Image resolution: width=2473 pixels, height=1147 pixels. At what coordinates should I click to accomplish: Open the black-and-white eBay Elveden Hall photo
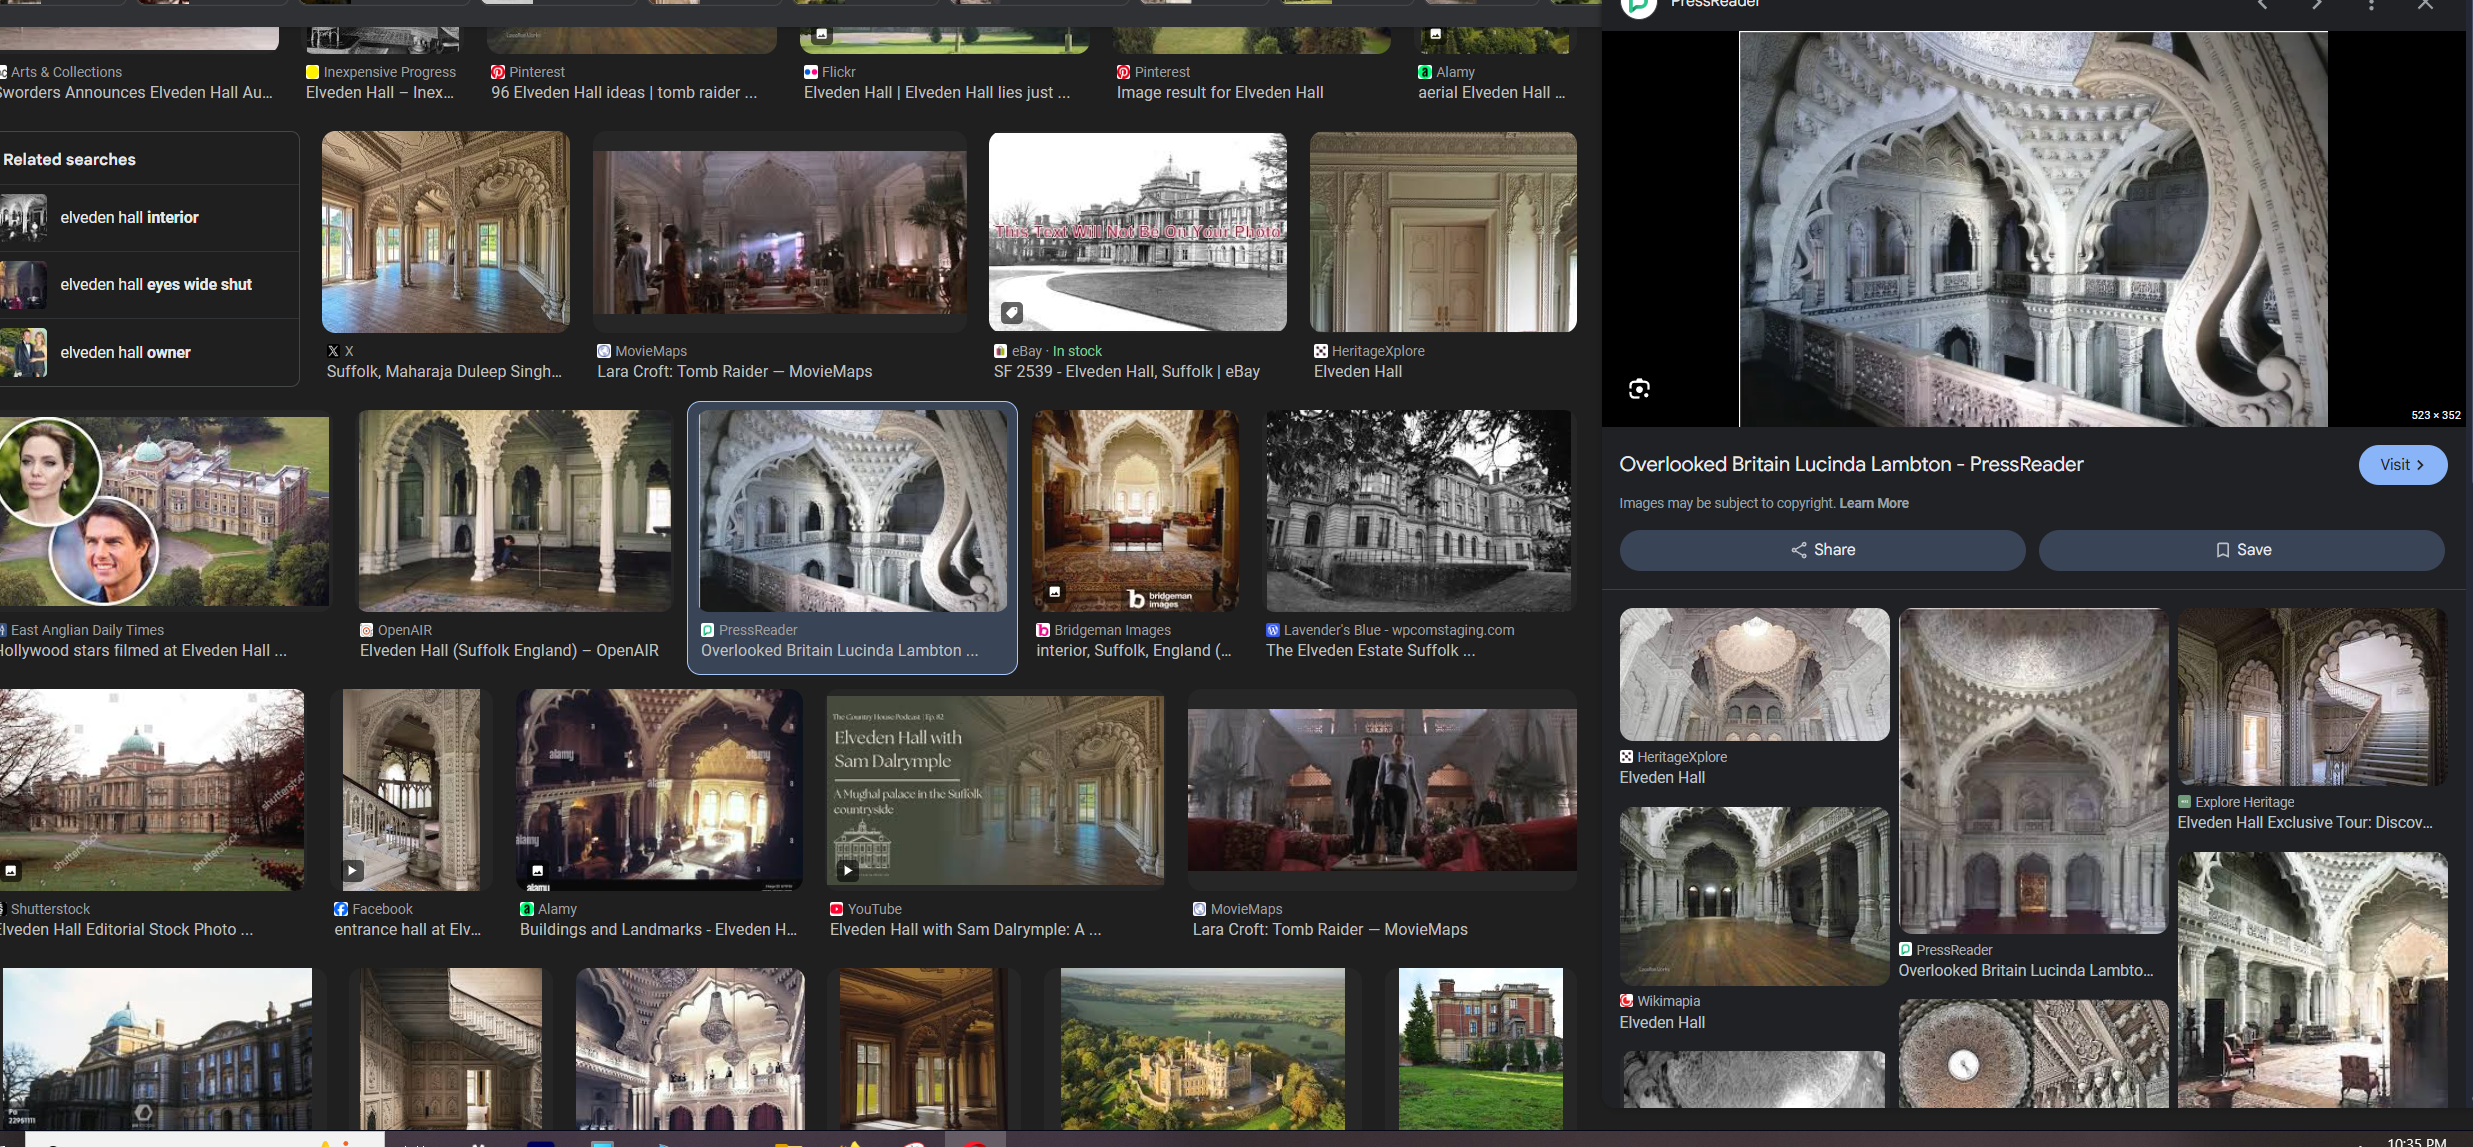1138,232
